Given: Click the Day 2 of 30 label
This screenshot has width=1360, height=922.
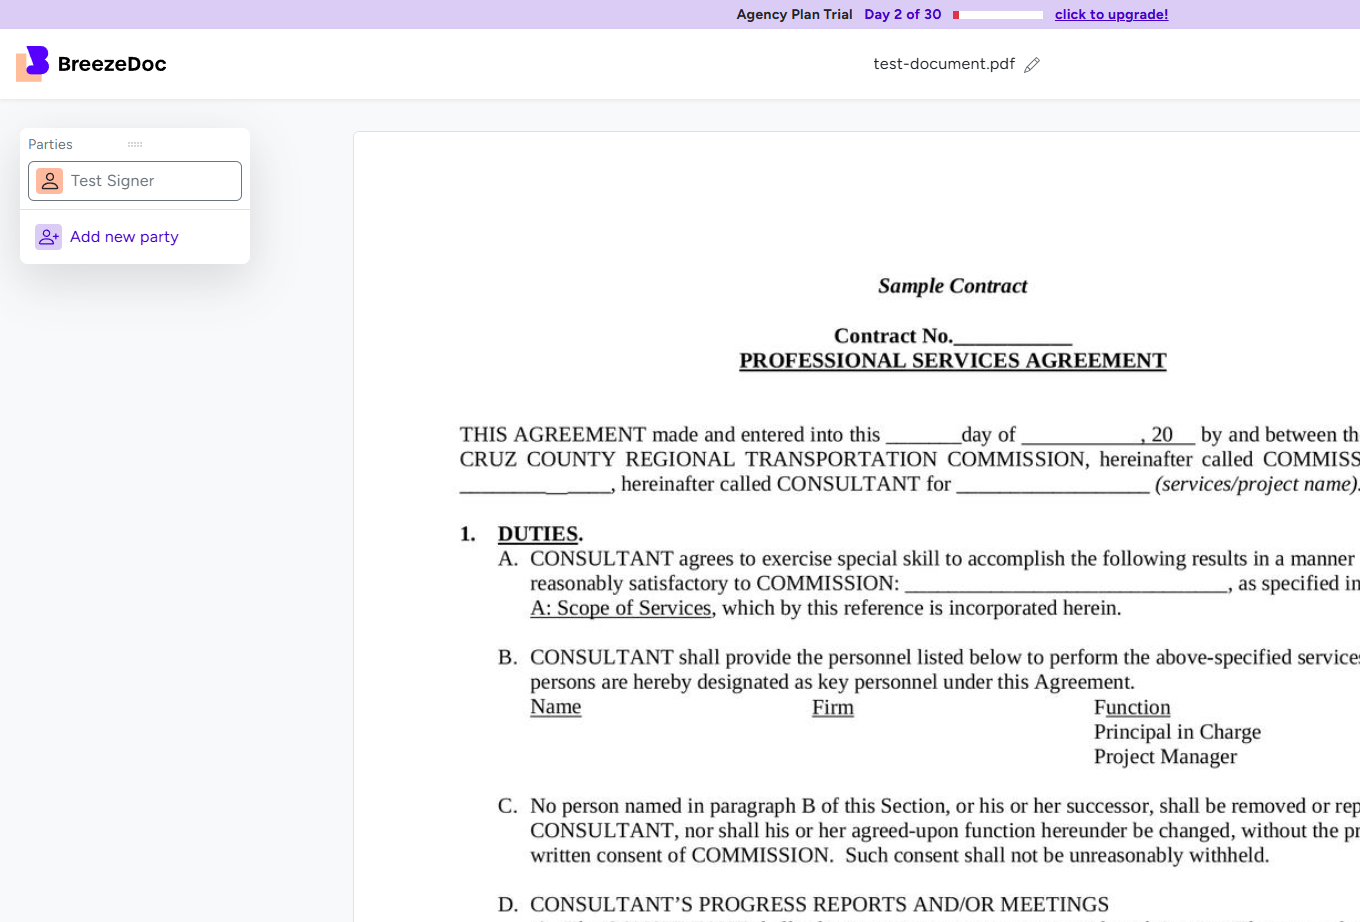Looking at the screenshot, I should click(902, 14).
